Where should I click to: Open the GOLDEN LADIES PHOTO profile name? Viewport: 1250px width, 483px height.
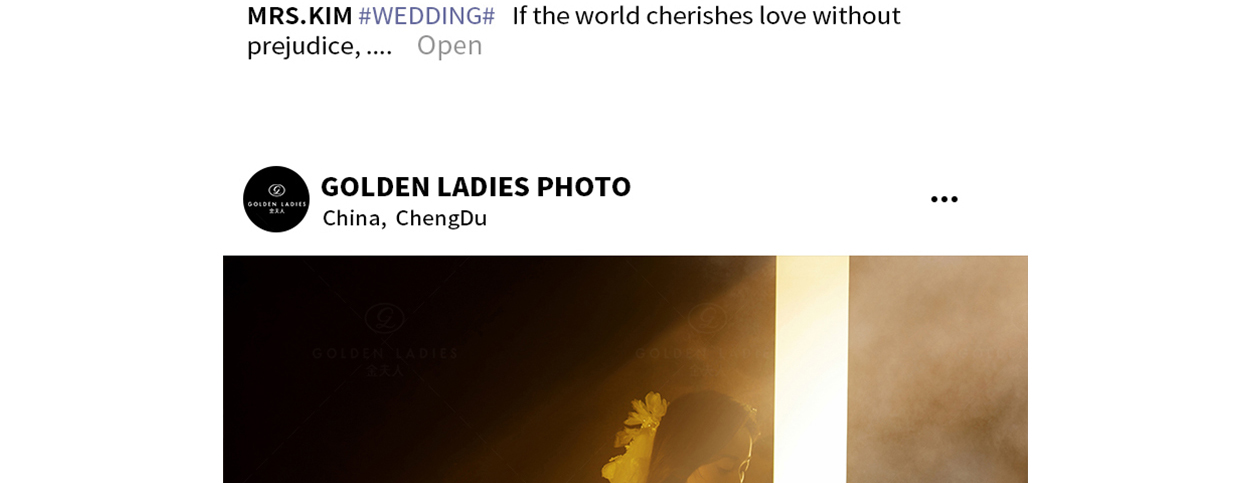tap(476, 186)
